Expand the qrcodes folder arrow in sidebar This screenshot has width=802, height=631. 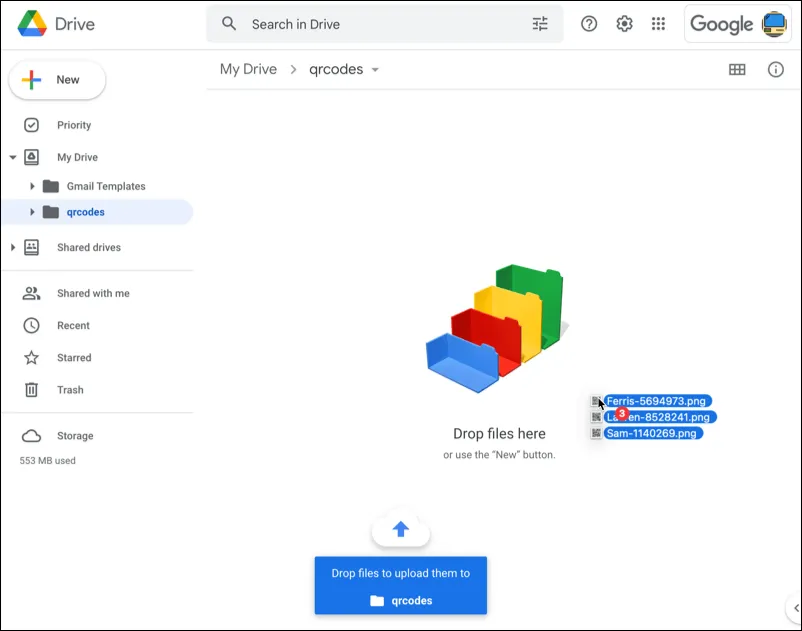[32, 212]
